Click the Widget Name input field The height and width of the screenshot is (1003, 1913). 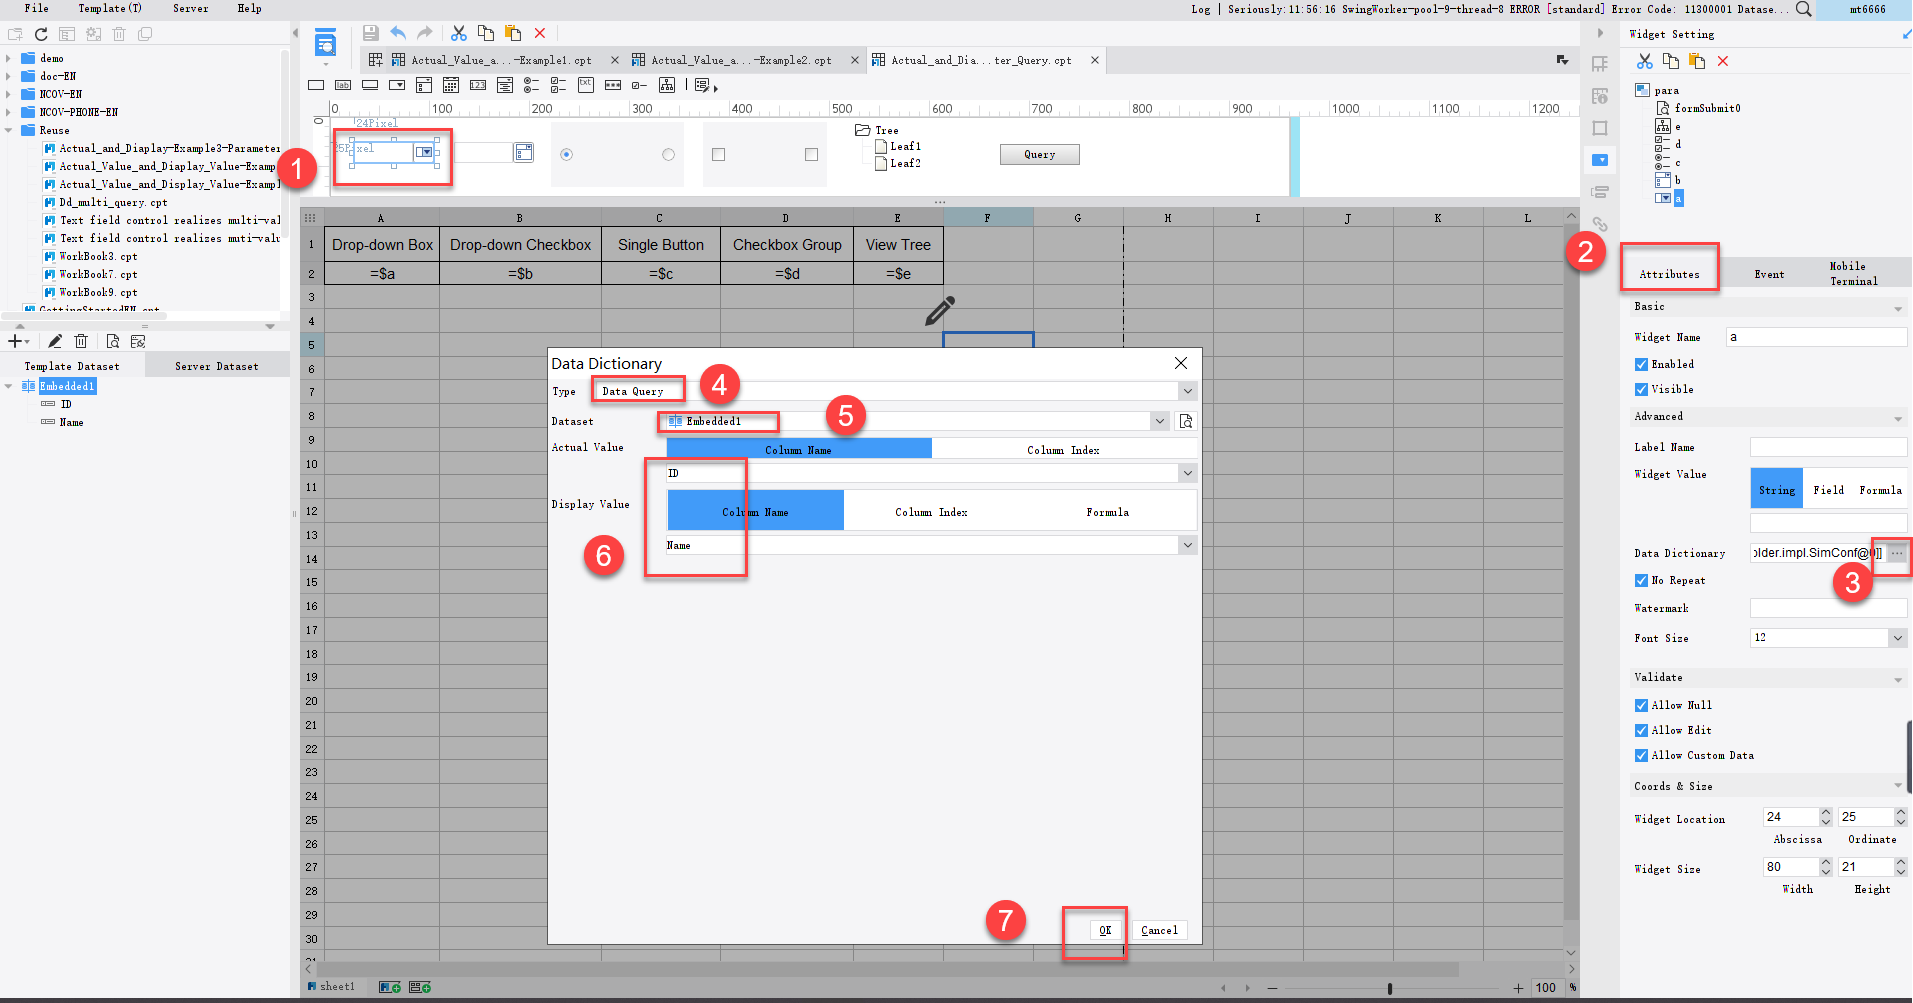click(x=1816, y=337)
